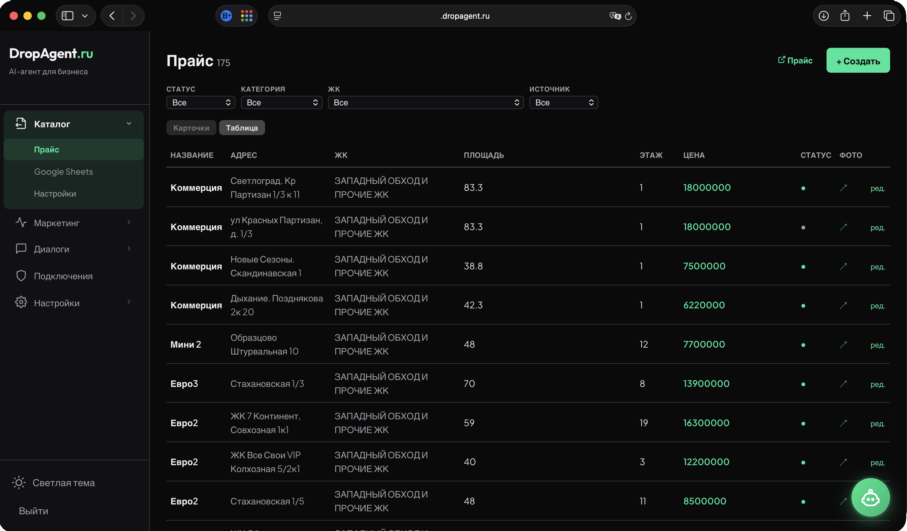
Task: Toggle Светлая тема theme switch
Action: coord(19,483)
